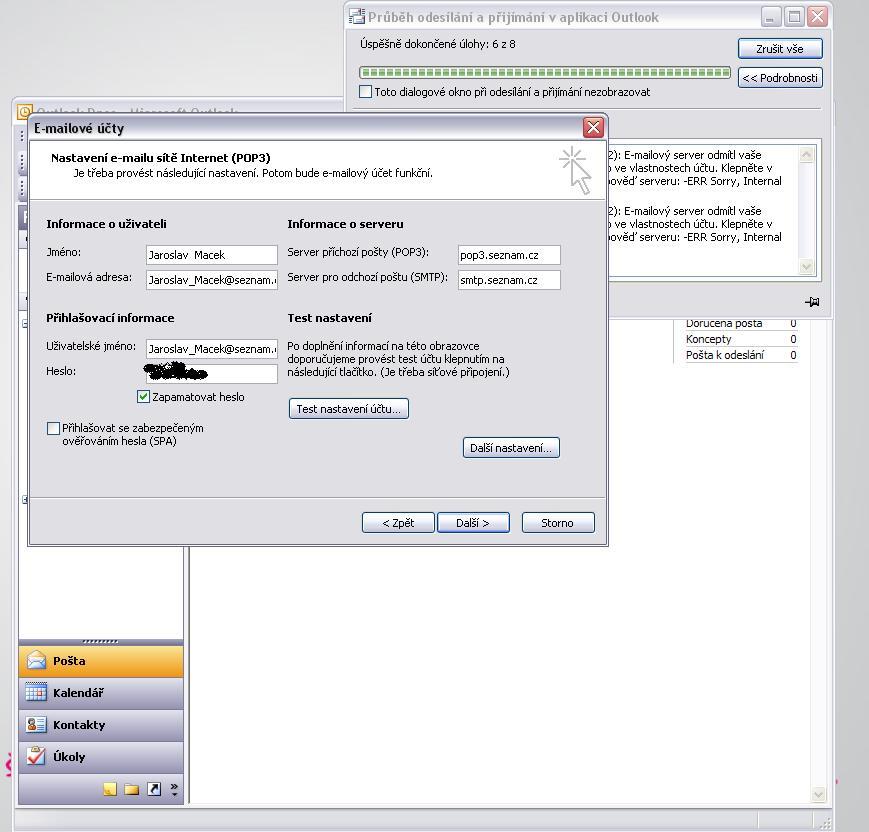Open Notes via yellow note icon
This screenshot has height=832, width=869.
pos(110,789)
